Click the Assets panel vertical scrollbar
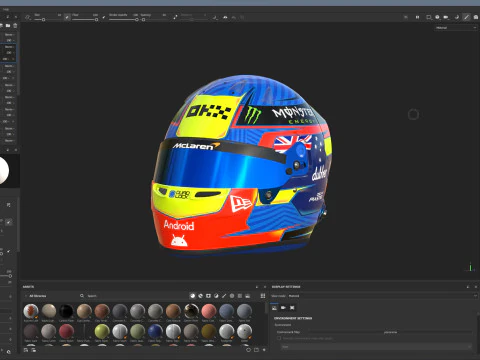 (266, 308)
